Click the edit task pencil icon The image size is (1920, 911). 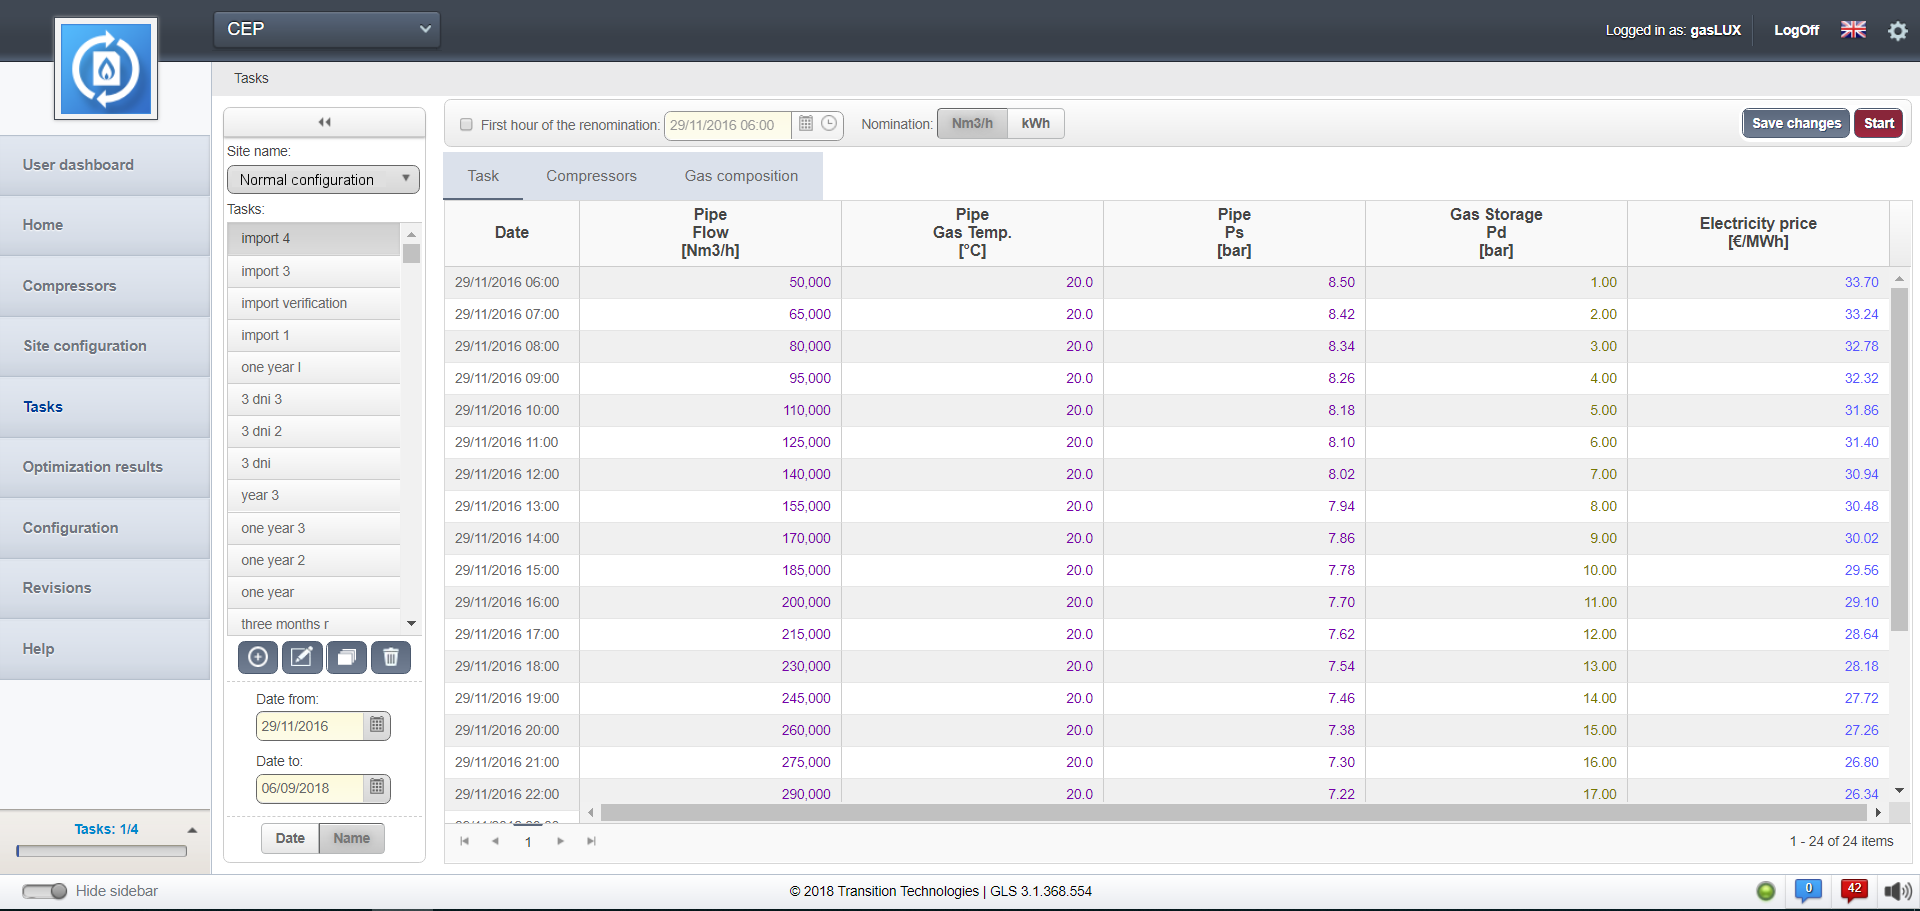pos(302,657)
